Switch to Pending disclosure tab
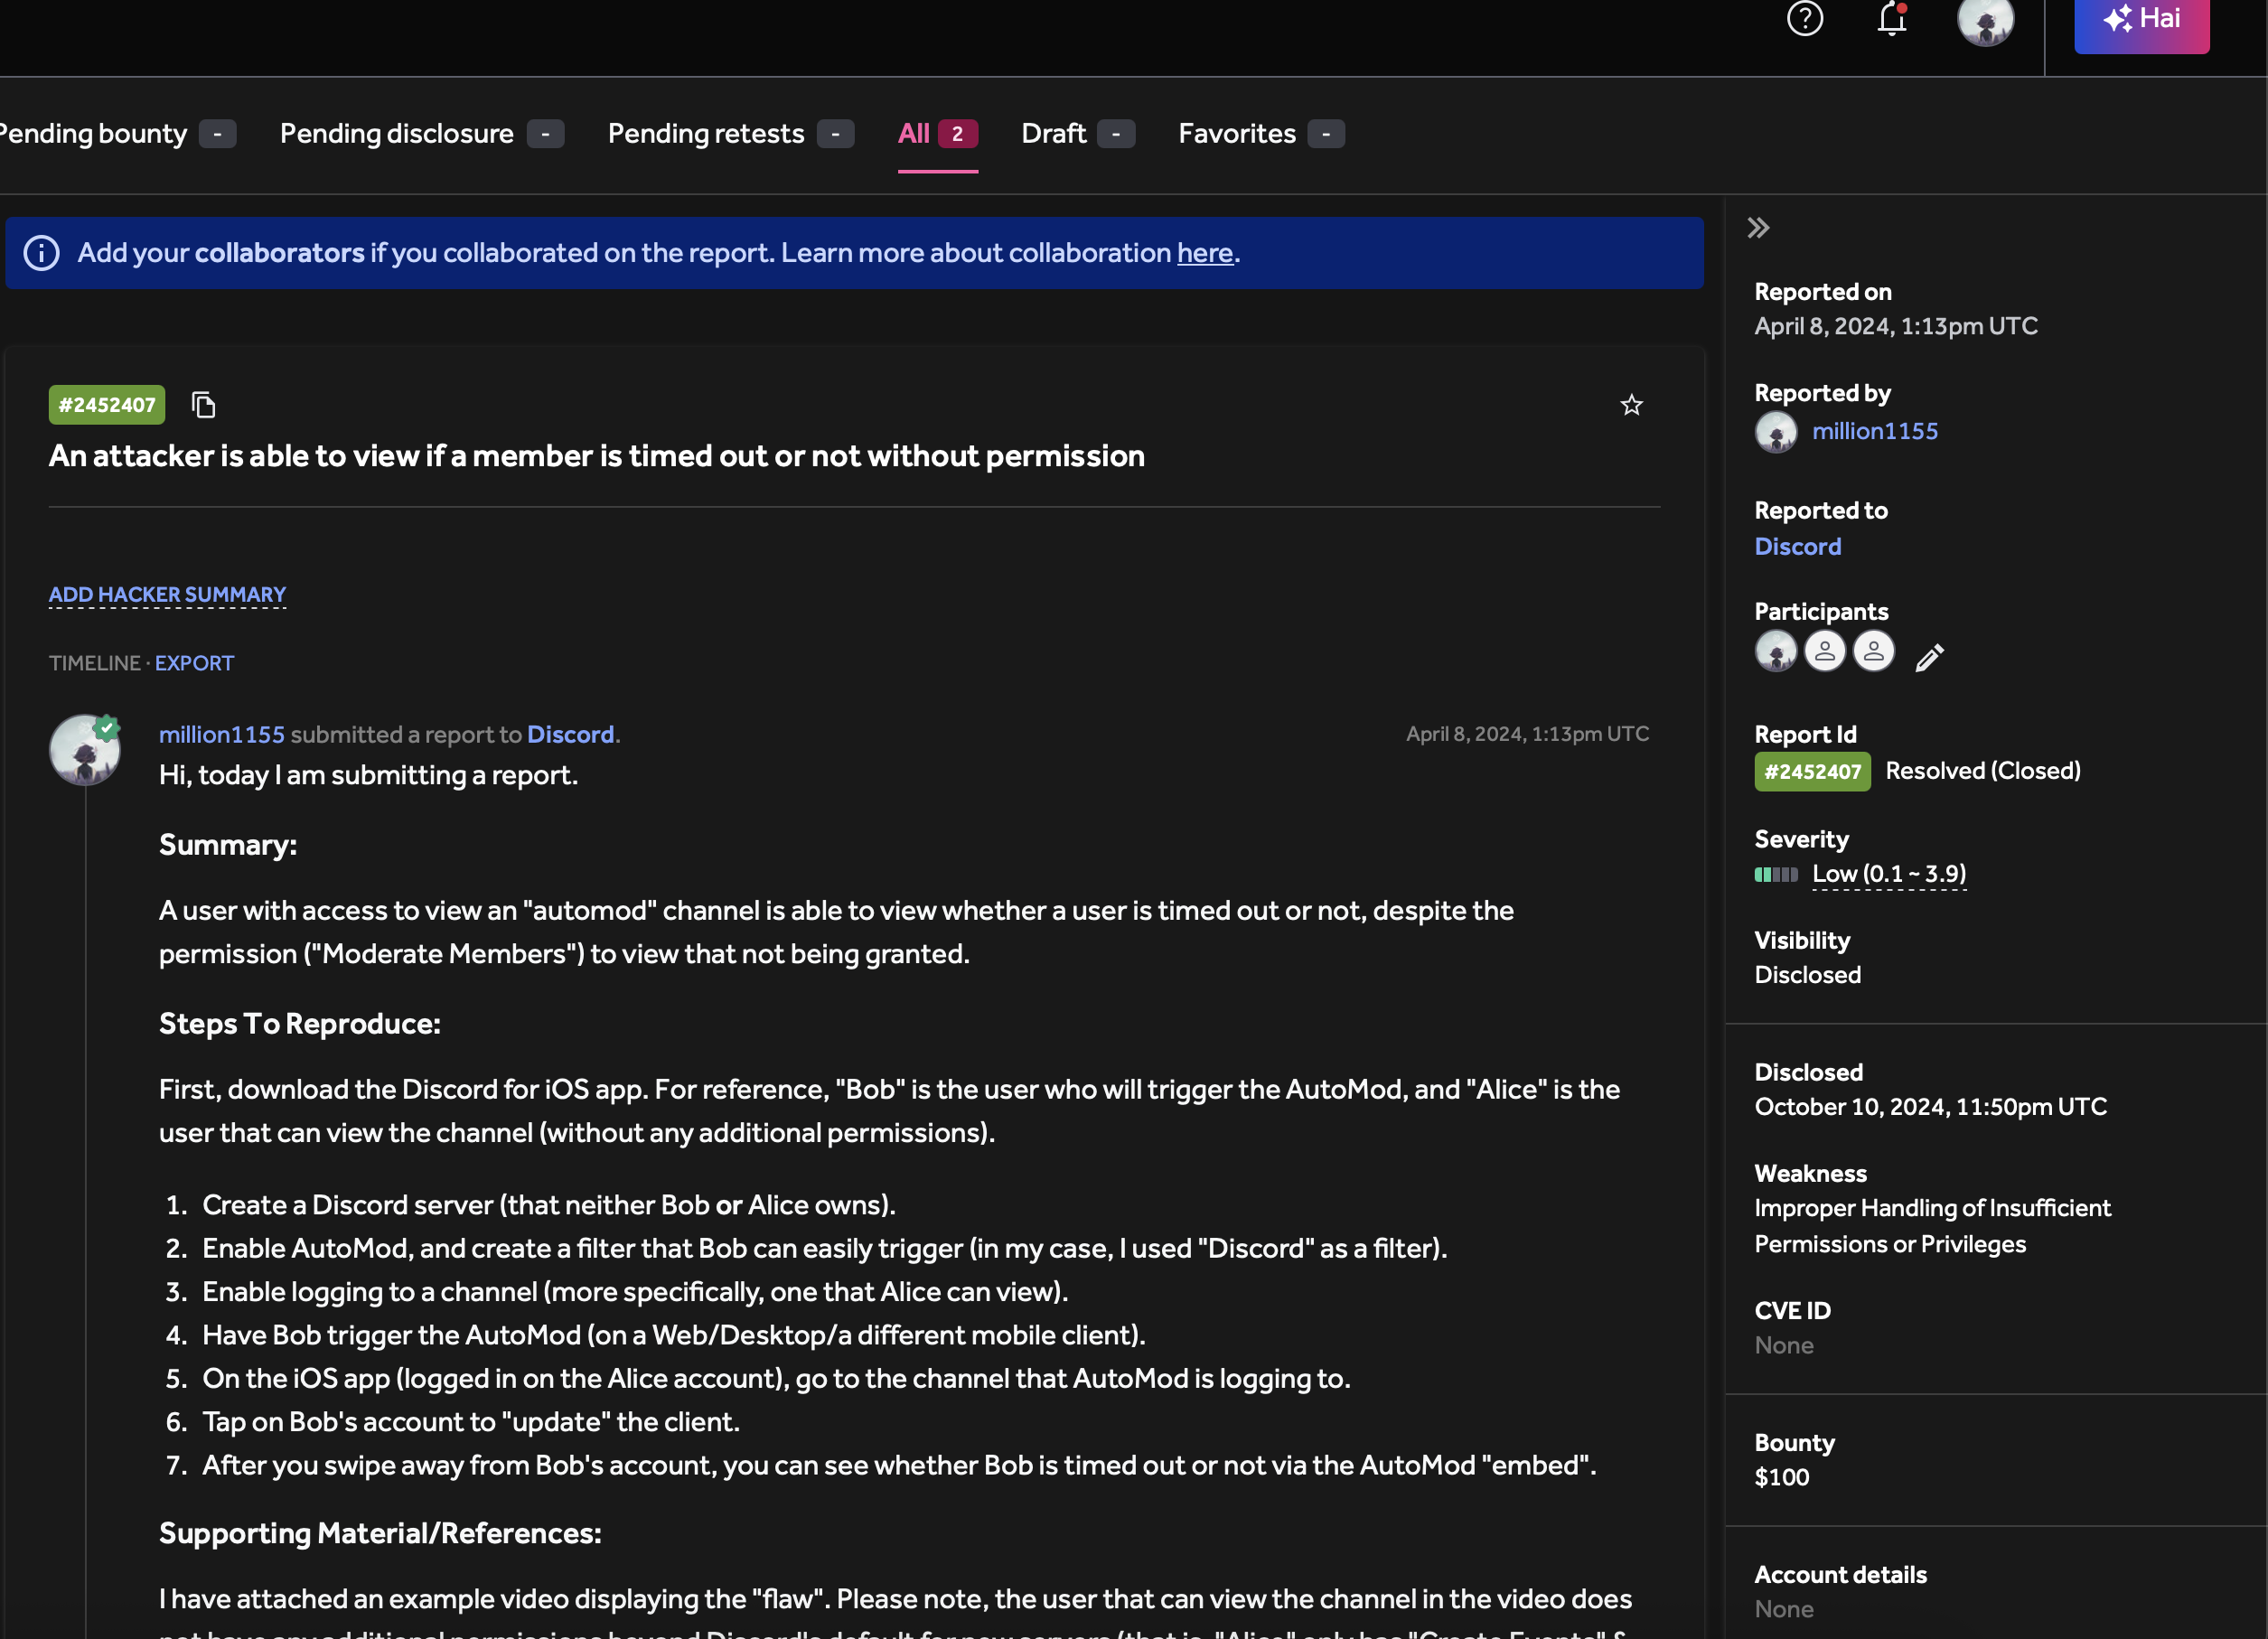 tap(421, 133)
